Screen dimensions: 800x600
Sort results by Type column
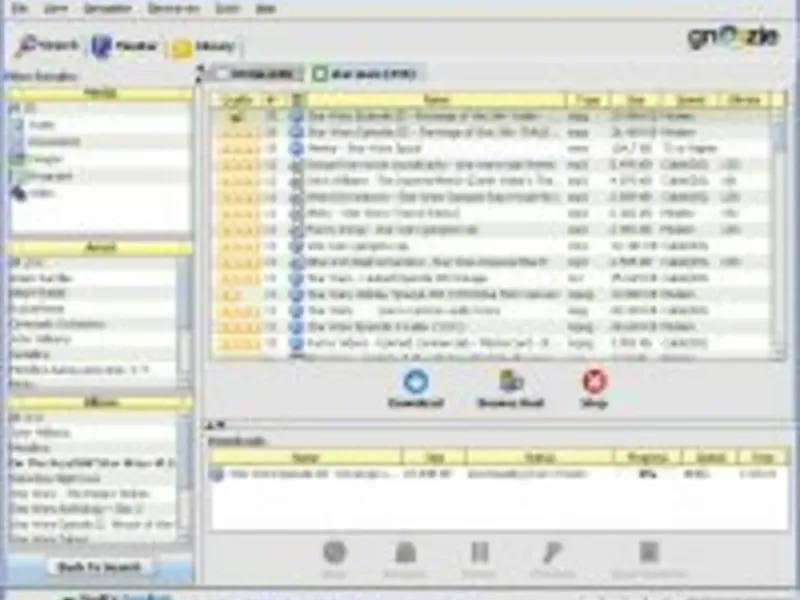(x=589, y=99)
